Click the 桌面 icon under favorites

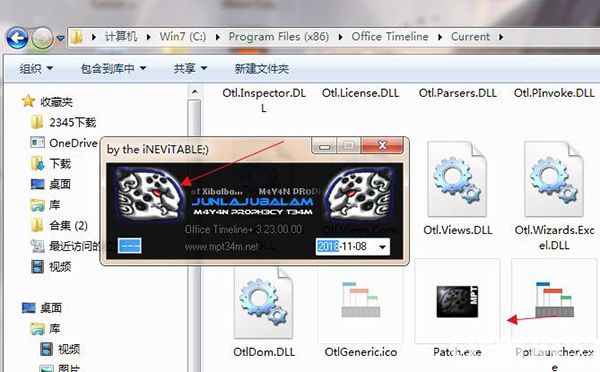click(38, 184)
